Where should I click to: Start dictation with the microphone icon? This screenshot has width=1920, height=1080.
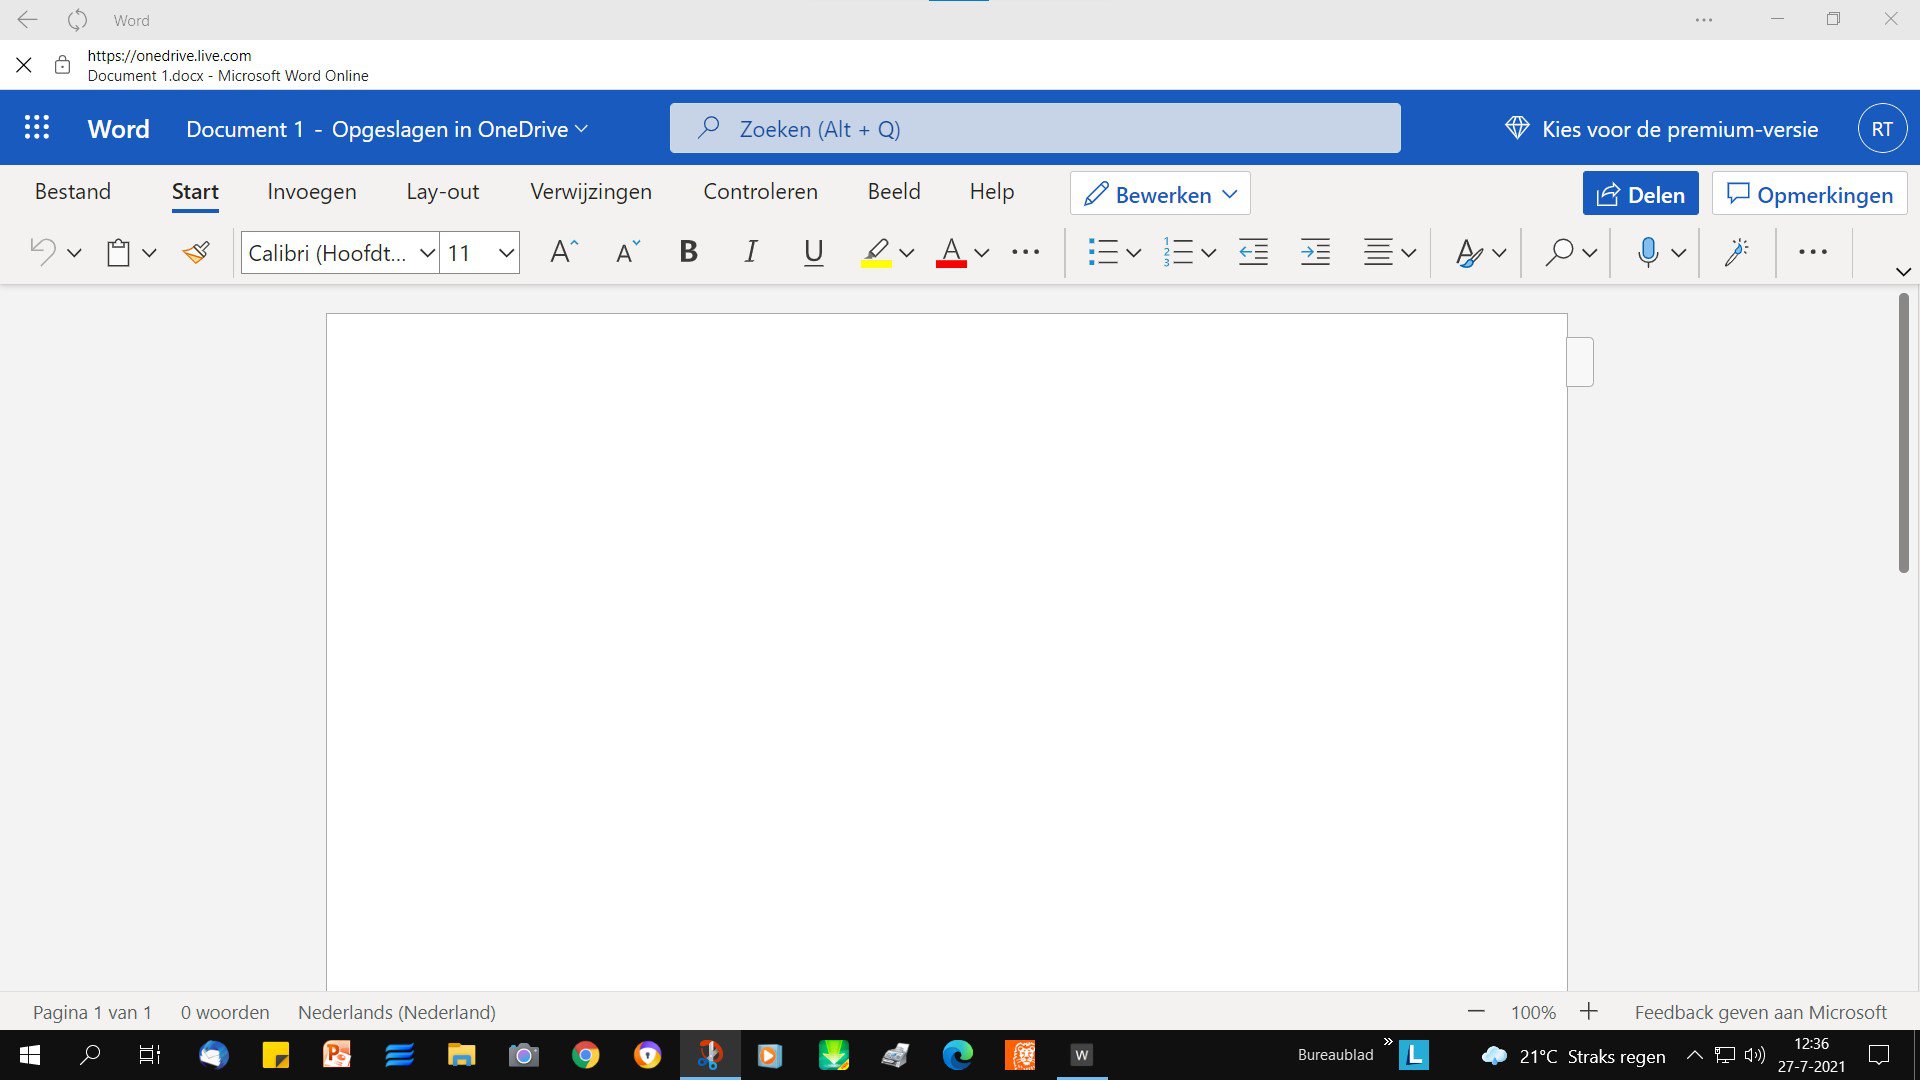click(1648, 252)
